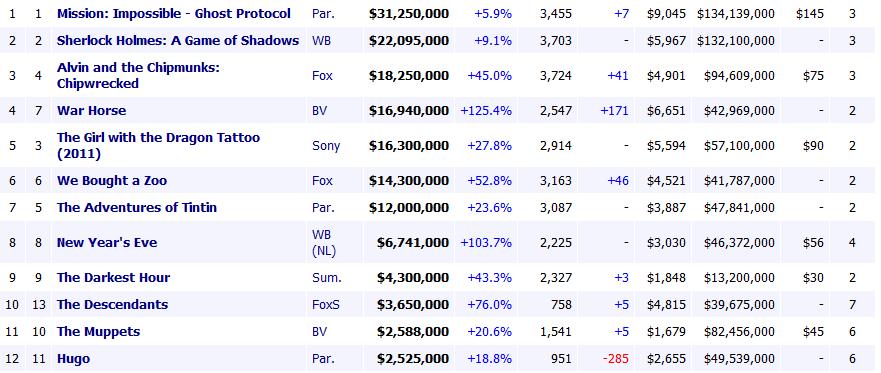Open Sherlock Holmes: A Game of Shadows

[x=178, y=40]
